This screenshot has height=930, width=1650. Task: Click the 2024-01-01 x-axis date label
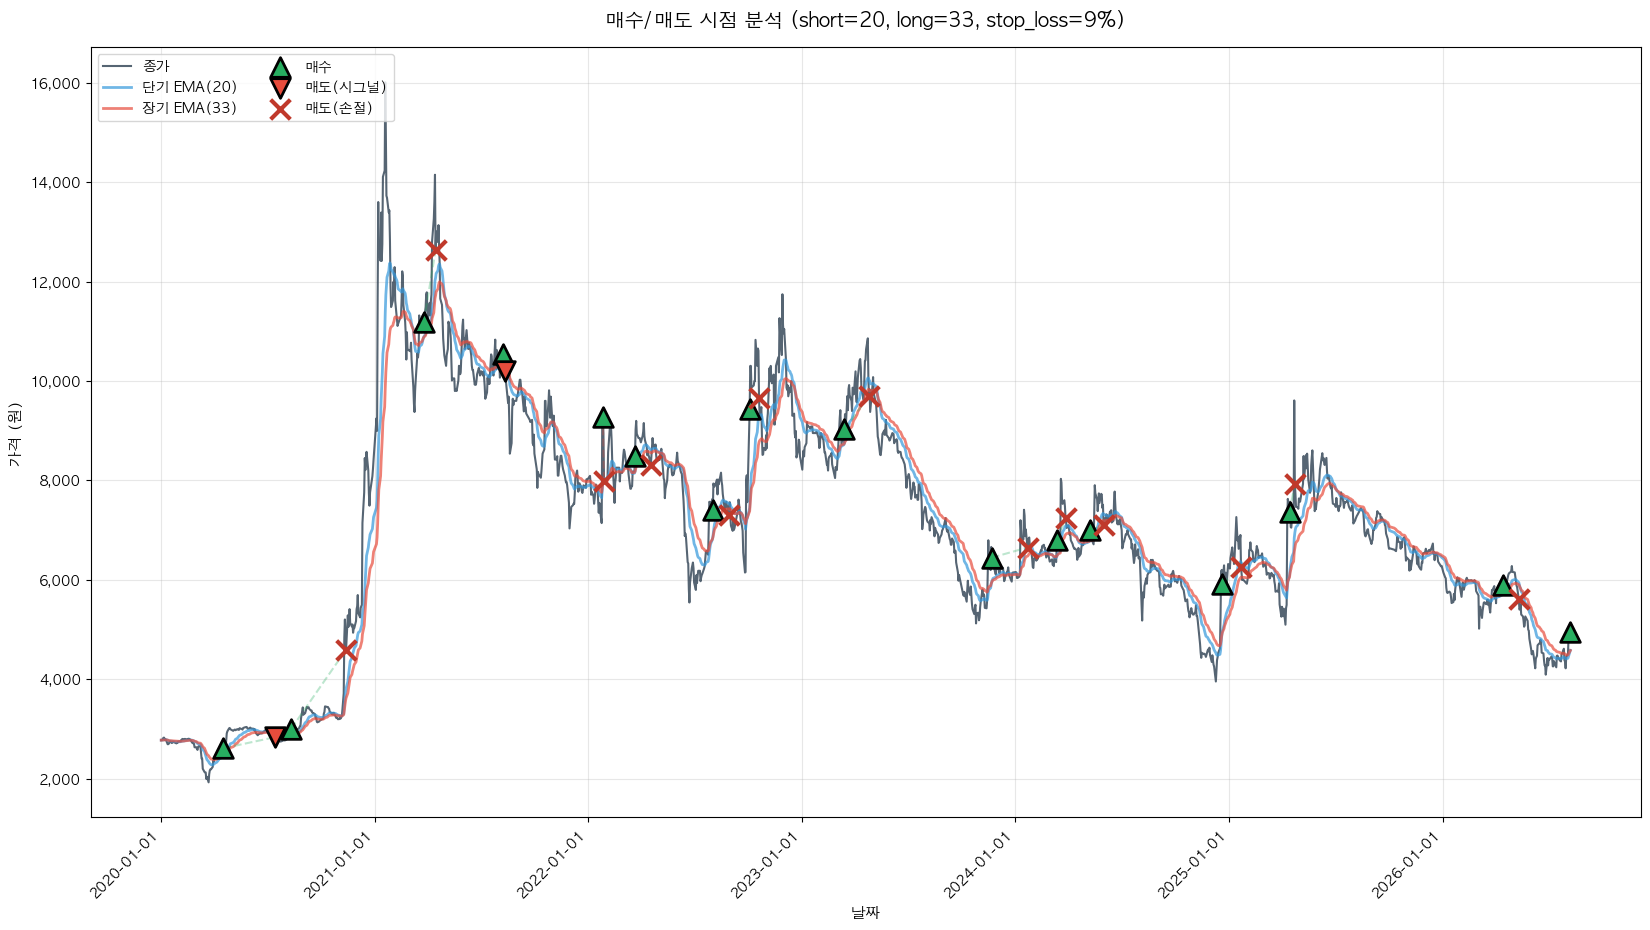pos(980,866)
